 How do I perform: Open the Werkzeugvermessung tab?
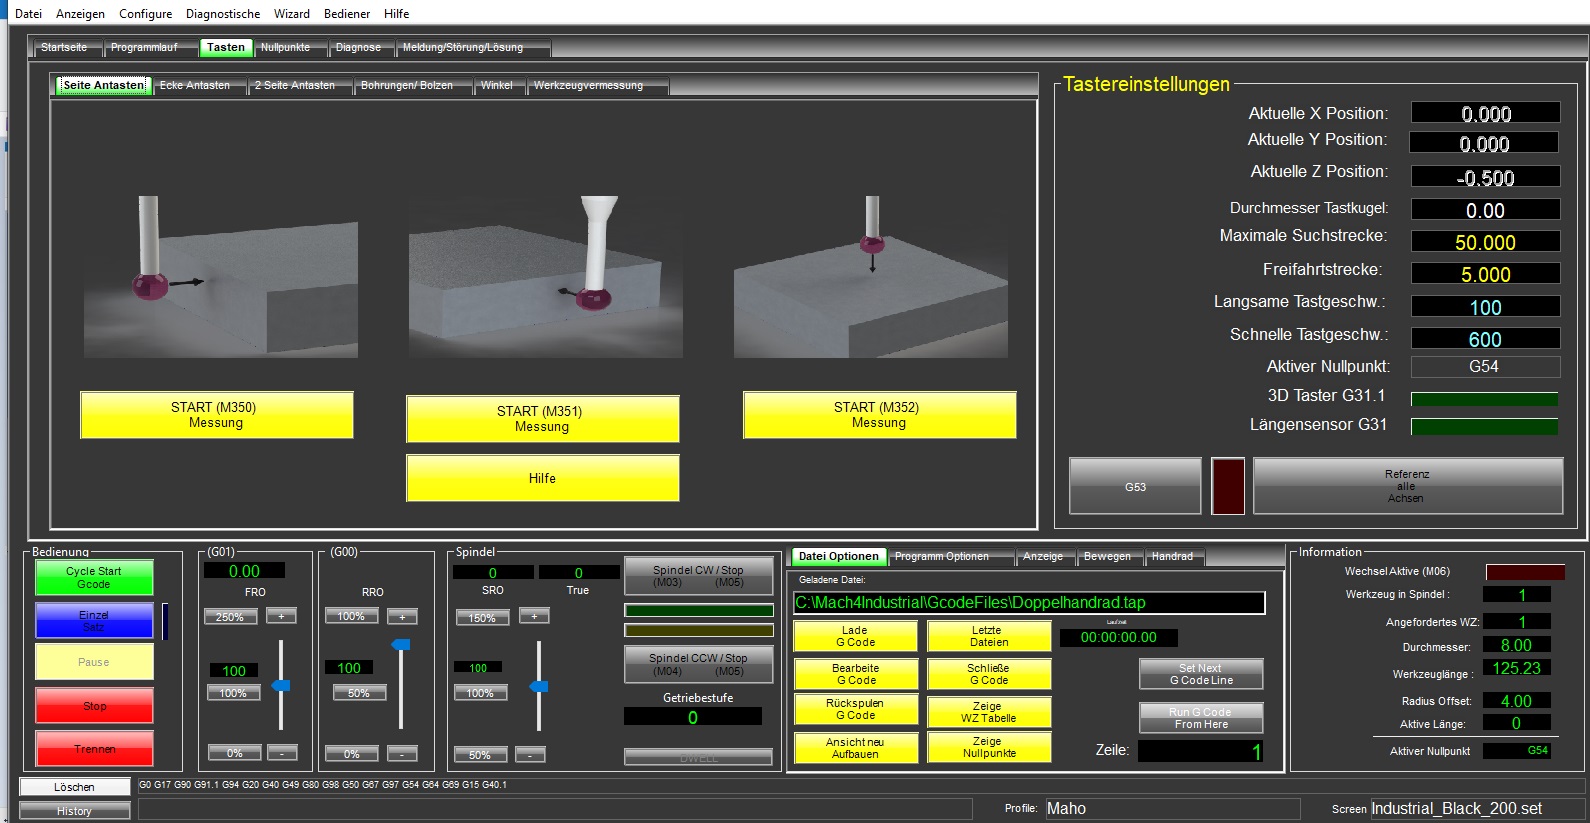pyautogui.click(x=588, y=86)
